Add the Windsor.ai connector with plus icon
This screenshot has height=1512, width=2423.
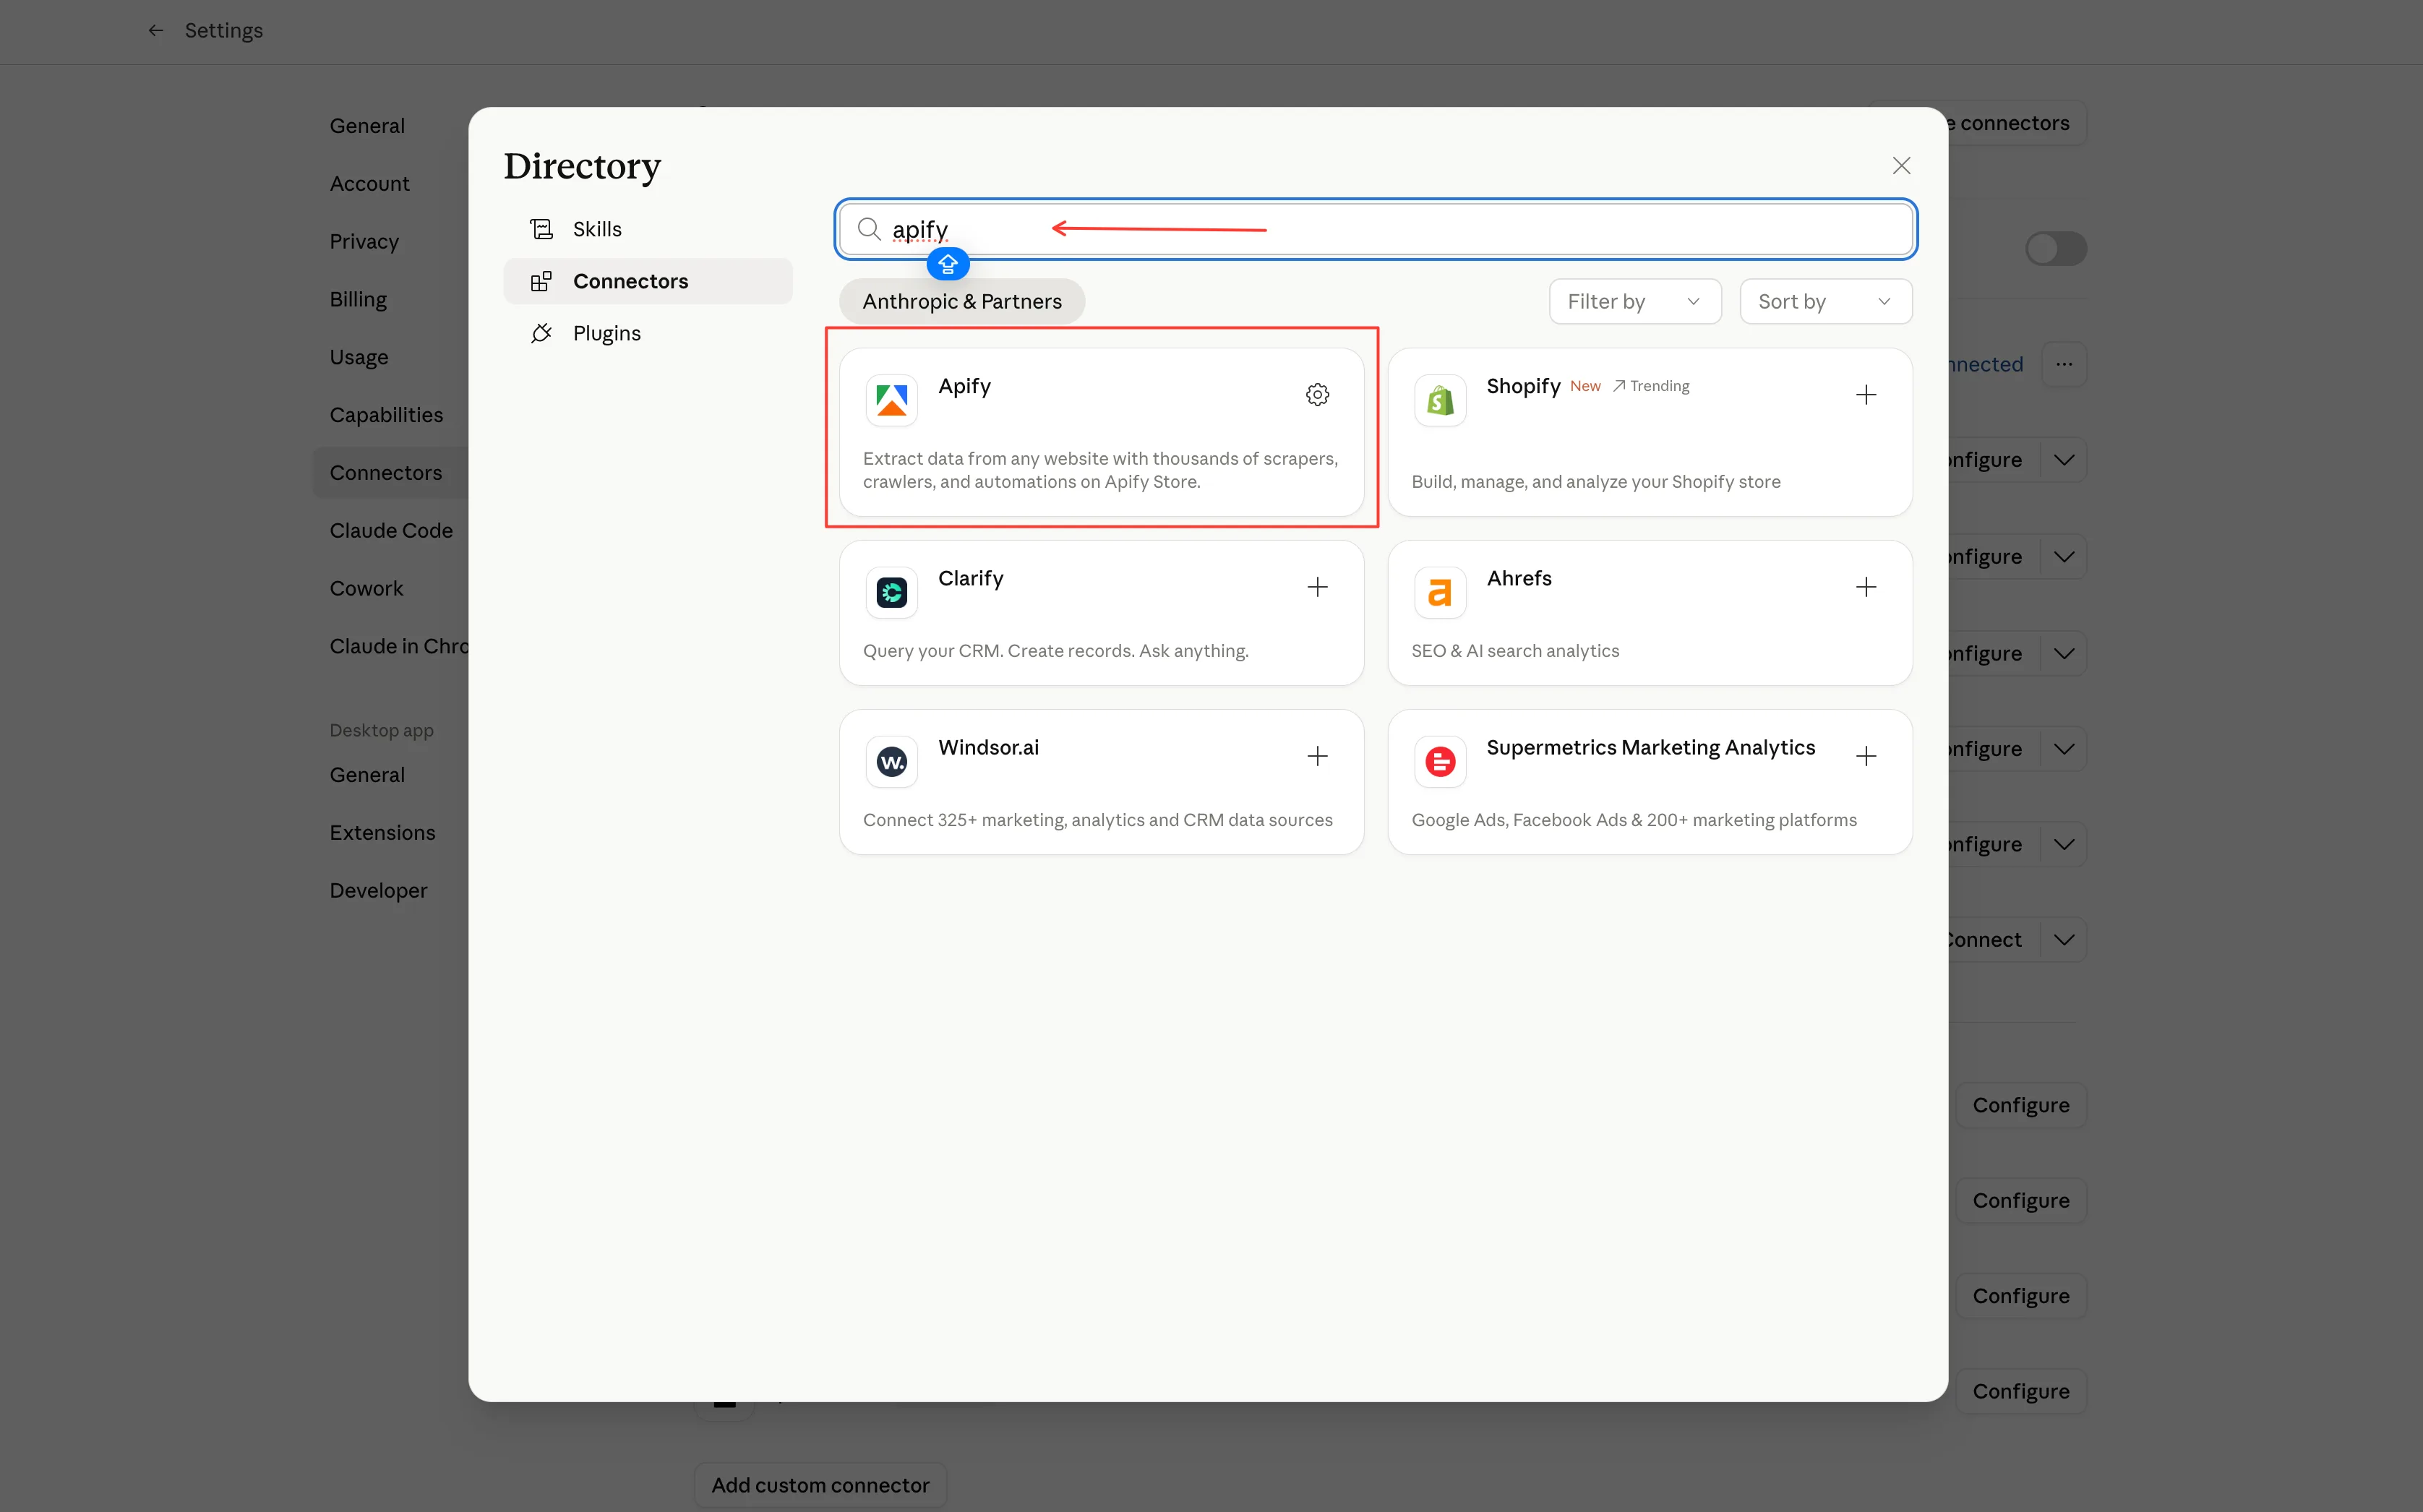tap(1317, 756)
